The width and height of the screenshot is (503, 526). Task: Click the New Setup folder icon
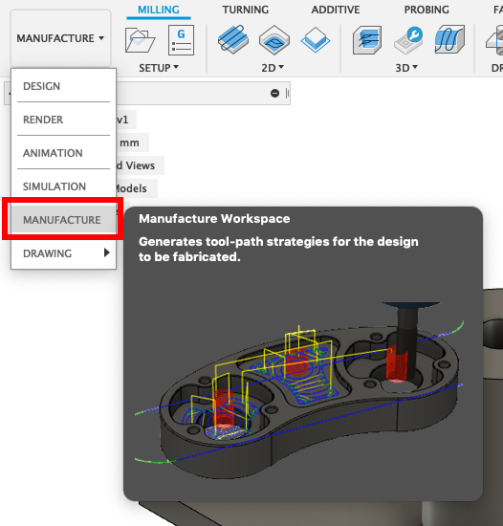pyautogui.click(x=140, y=40)
